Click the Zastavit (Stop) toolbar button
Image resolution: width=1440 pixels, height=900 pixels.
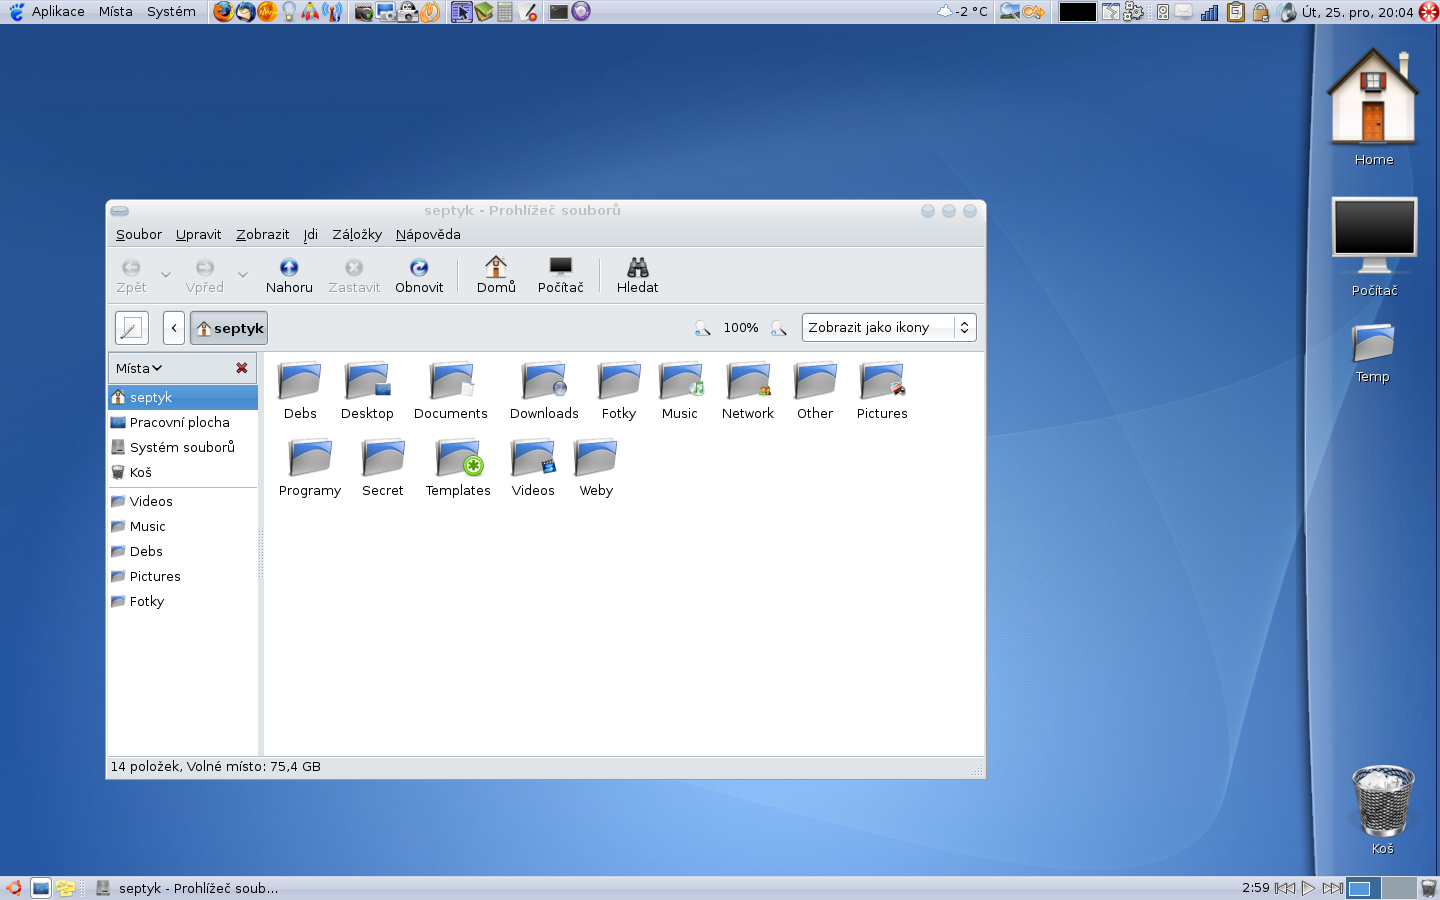point(354,275)
